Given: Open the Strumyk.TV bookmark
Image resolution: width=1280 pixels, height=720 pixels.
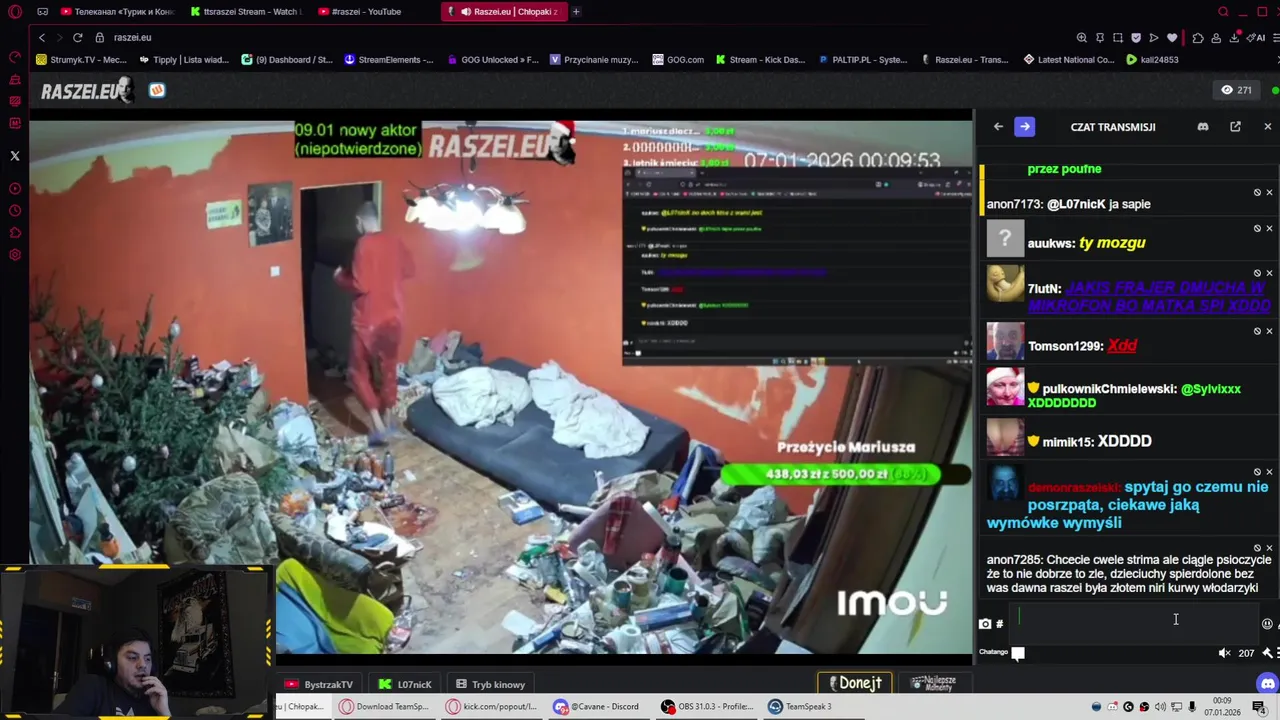Looking at the screenshot, I should [81, 60].
